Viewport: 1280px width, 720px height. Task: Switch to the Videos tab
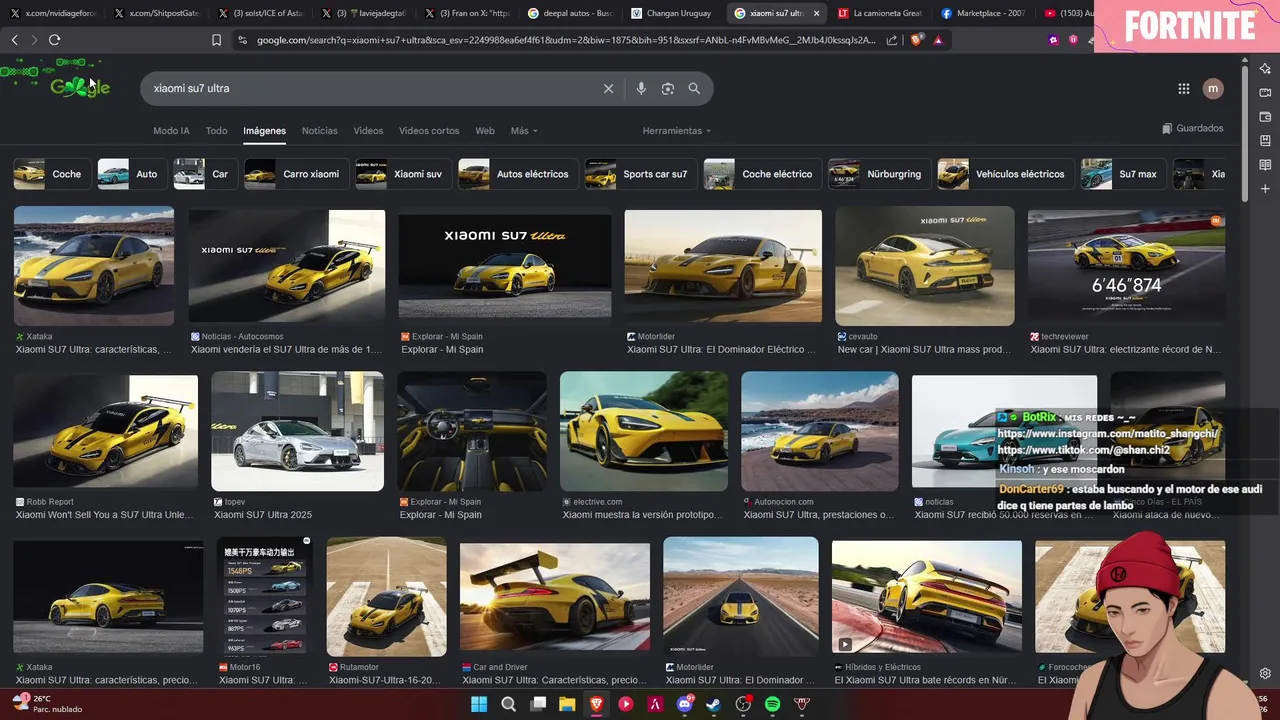pos(368,130)
